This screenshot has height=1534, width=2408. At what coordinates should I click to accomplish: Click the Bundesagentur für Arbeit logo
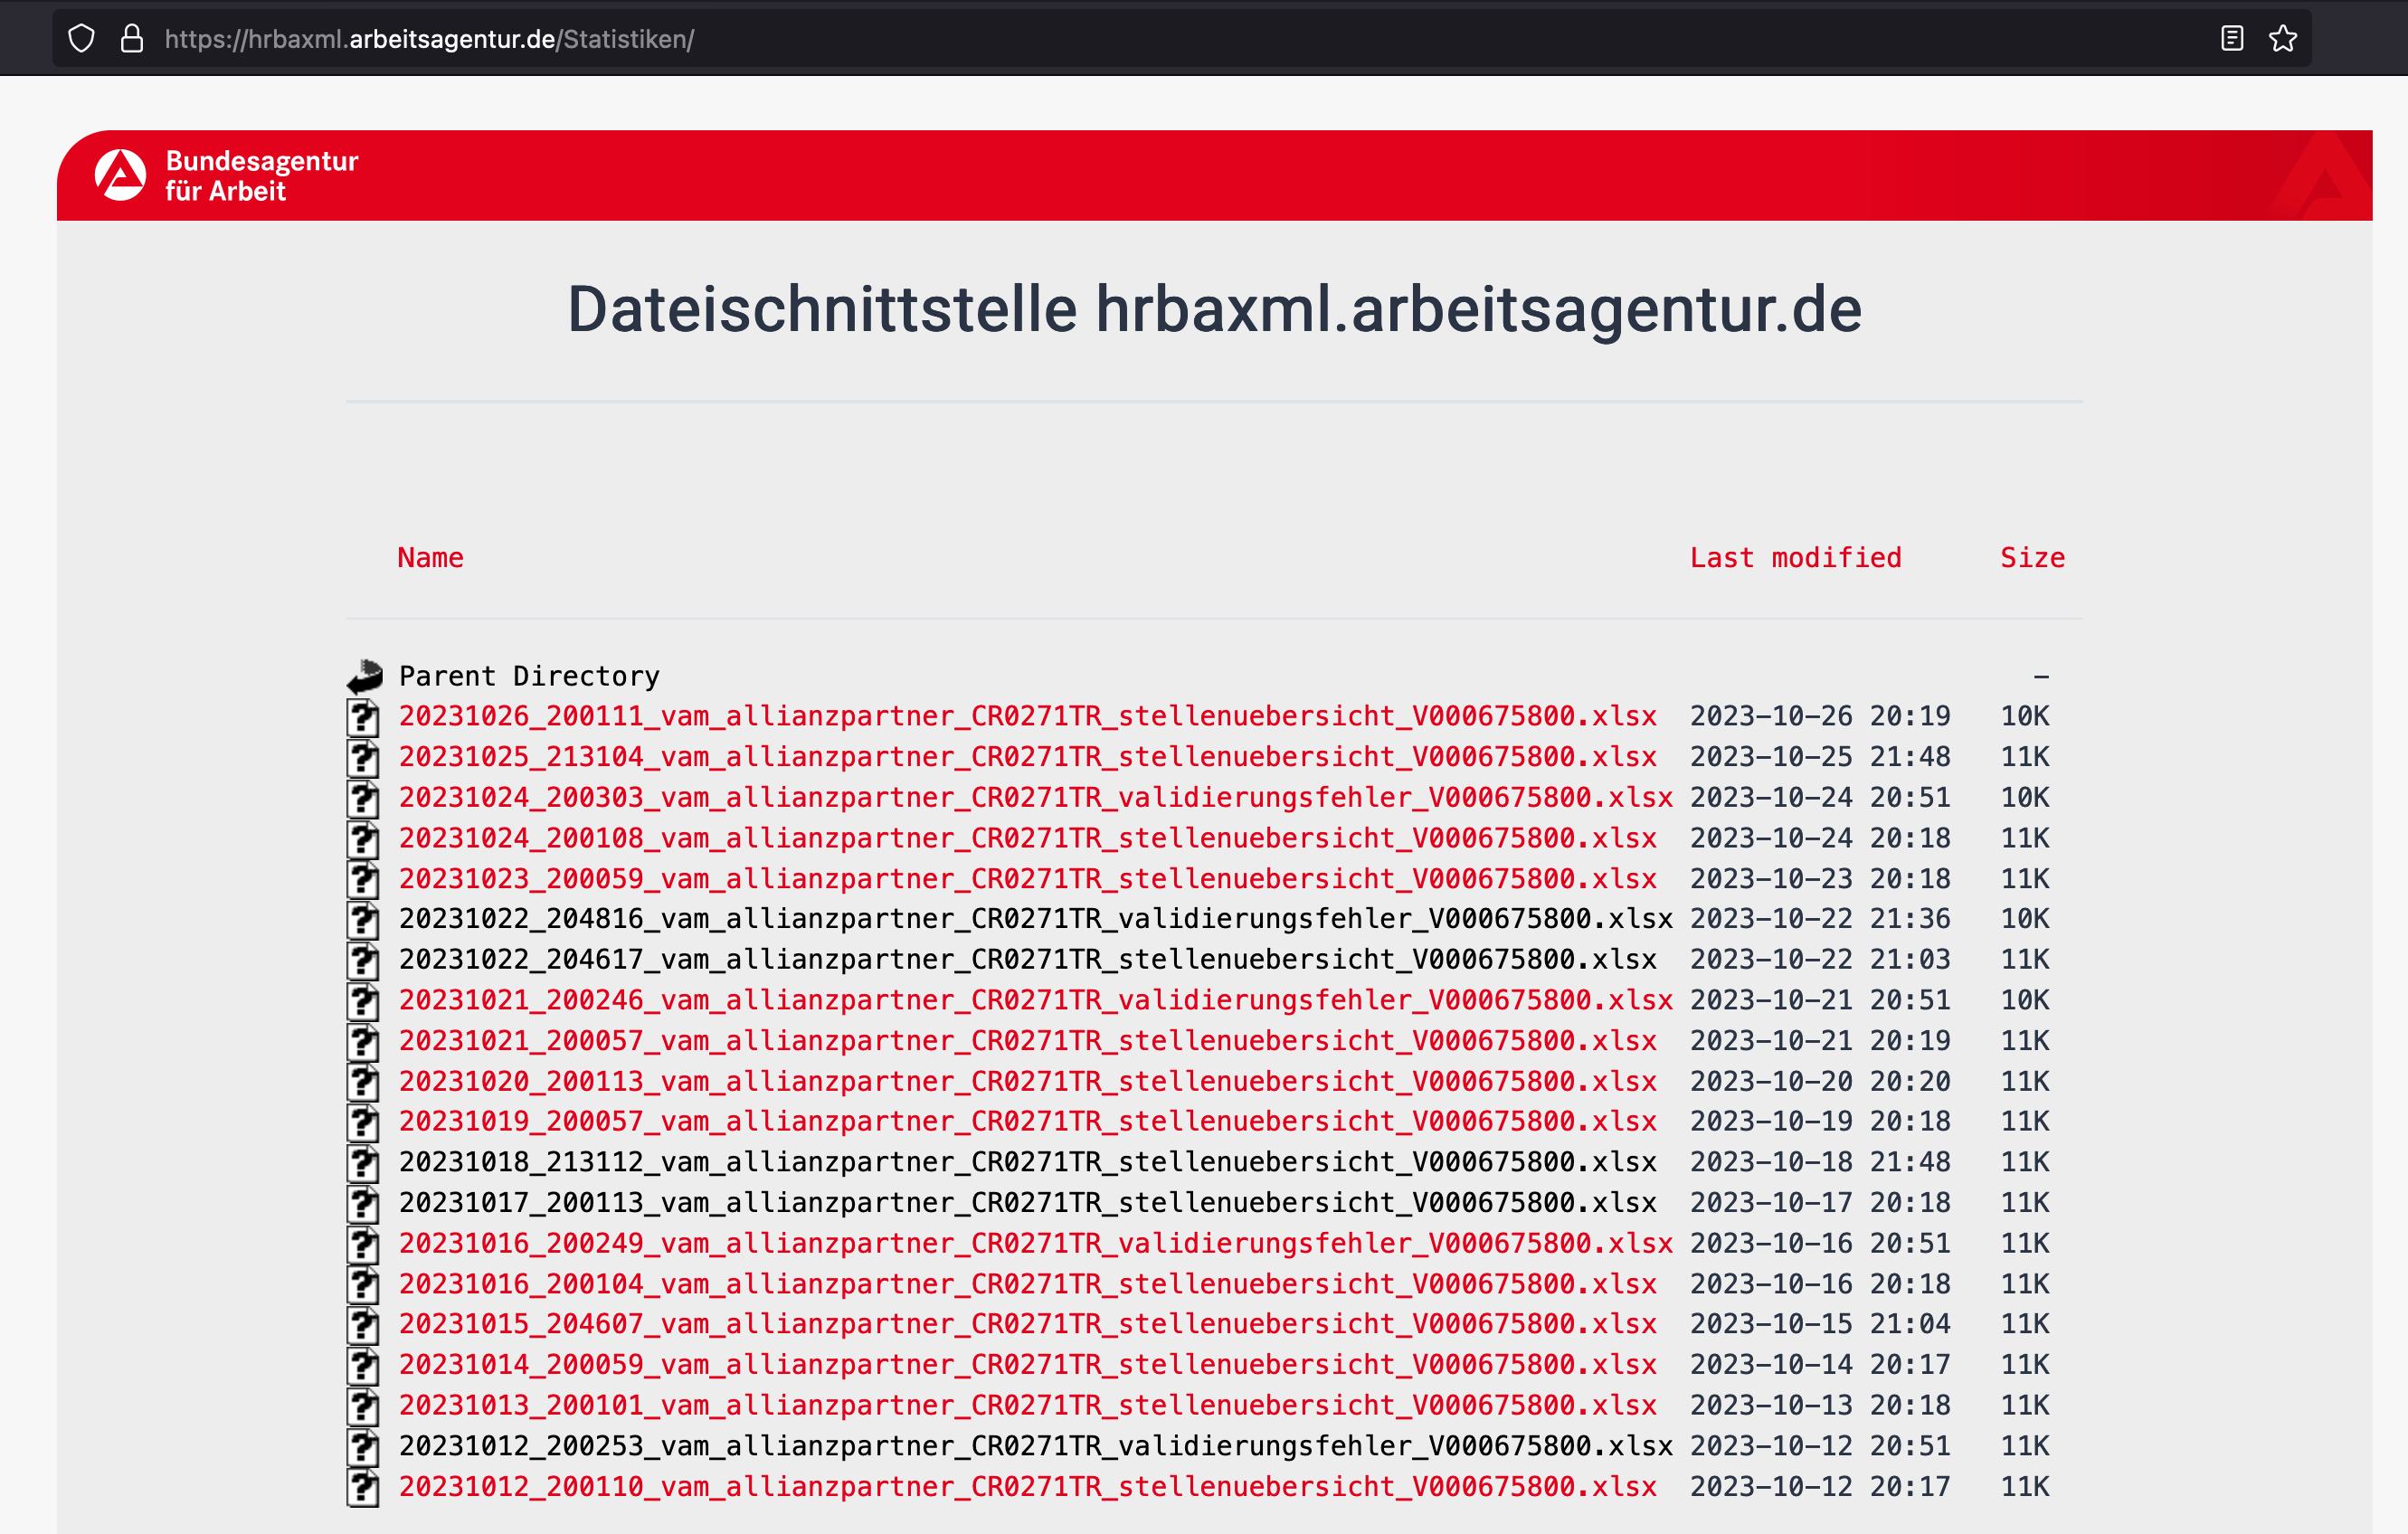(227, 176)
